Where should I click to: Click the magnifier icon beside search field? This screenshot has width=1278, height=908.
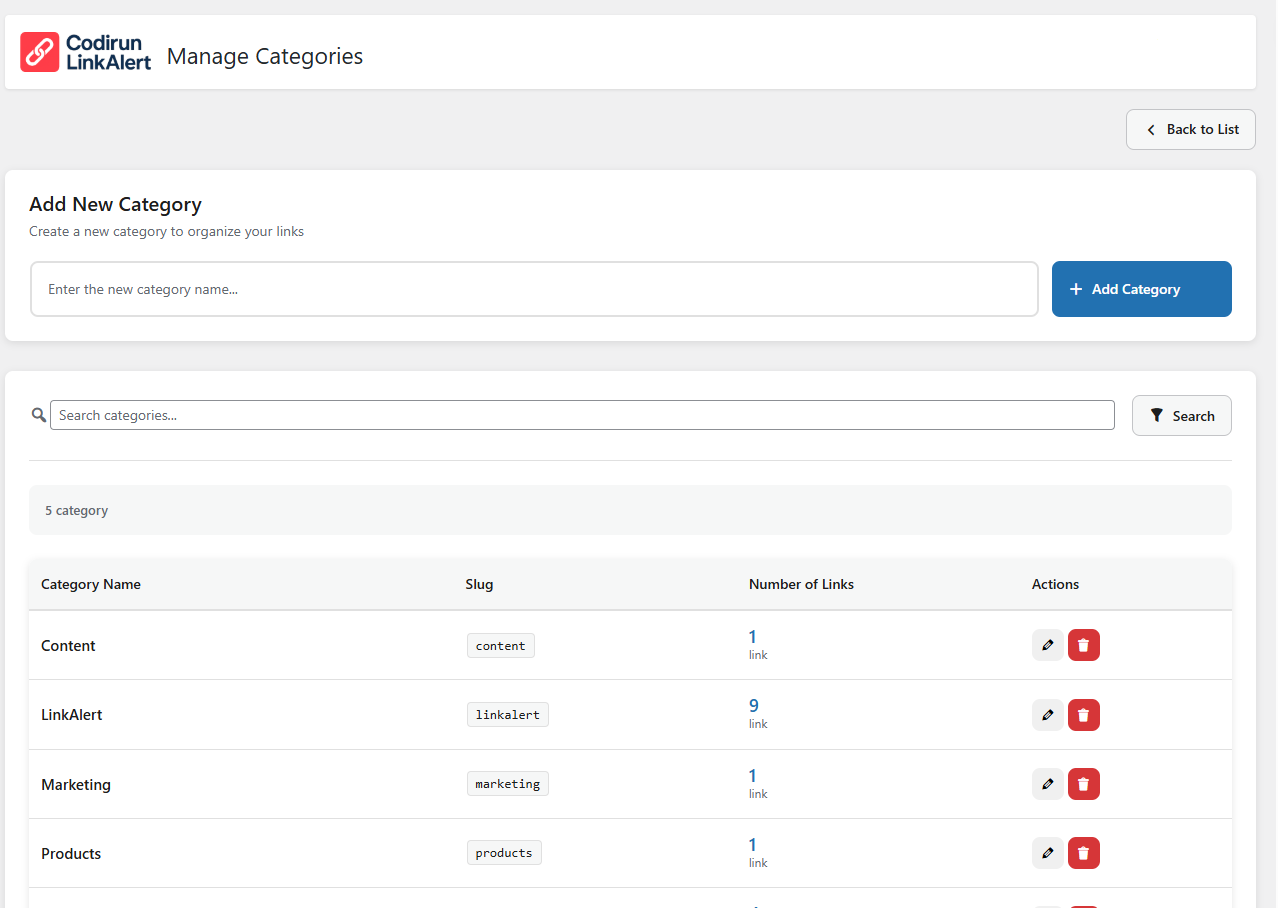[39, 415]
